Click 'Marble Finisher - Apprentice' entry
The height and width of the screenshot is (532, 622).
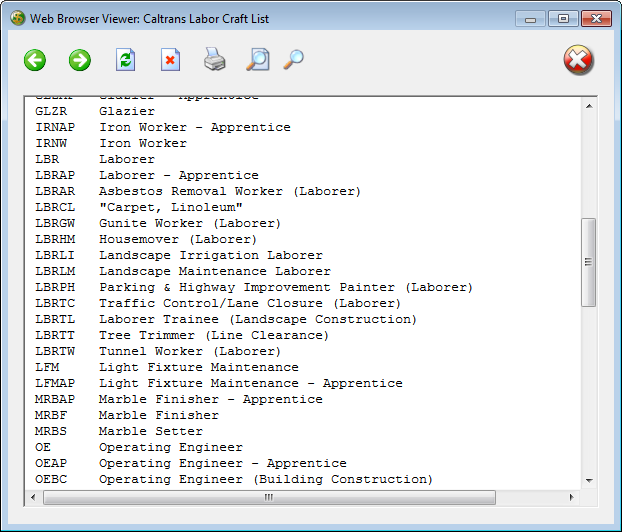click(x=211, y=399)
